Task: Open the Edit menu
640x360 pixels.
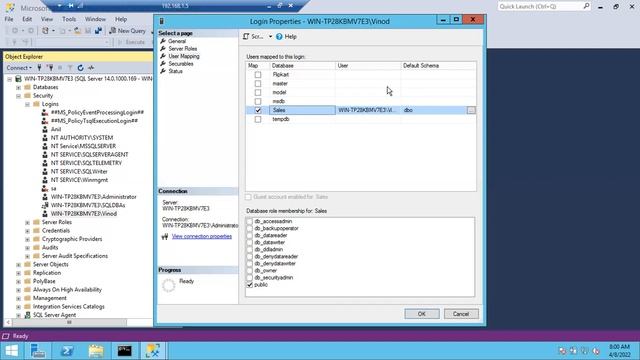Action: coord(27,19)
